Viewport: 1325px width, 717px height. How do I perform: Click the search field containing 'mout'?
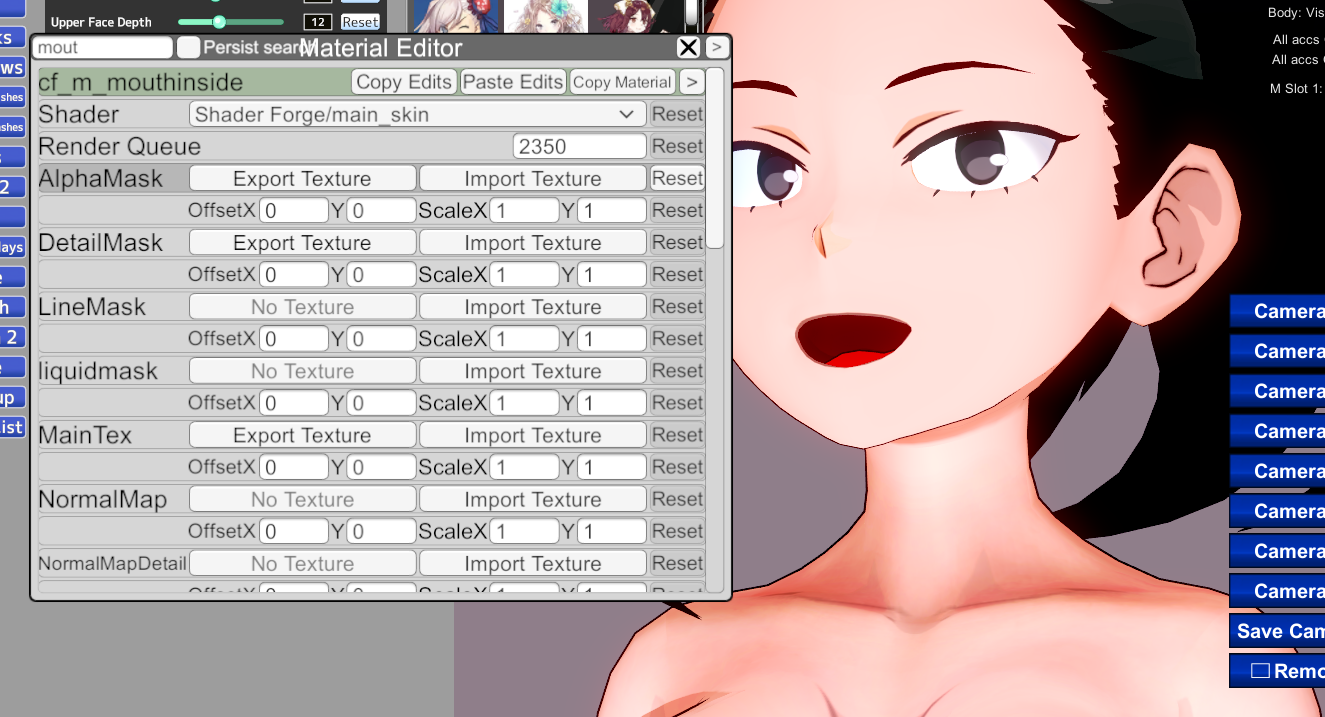[x=102, y=47]
